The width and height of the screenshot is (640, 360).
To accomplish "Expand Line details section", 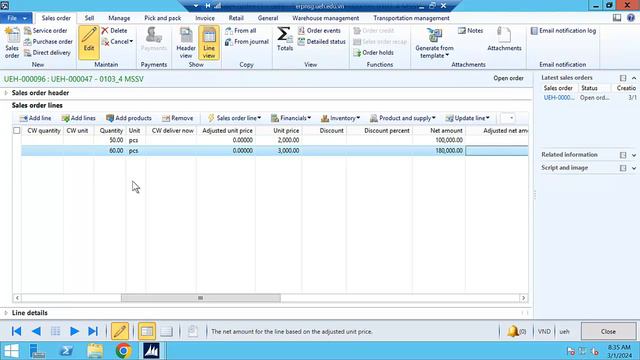I will coord(6,313).
